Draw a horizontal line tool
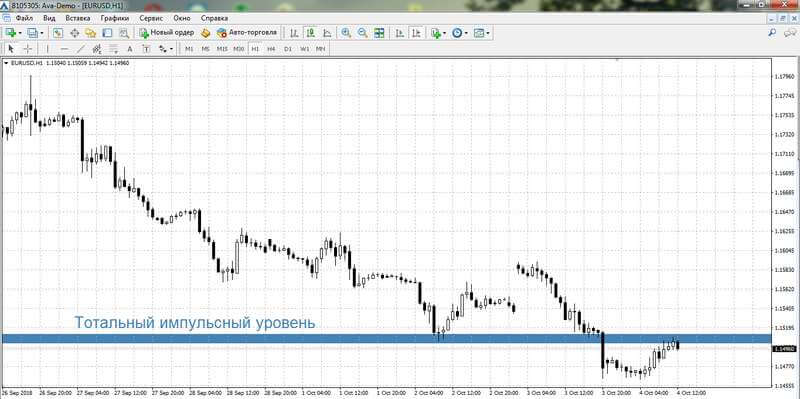The width and height of the screenshot is (800, 399). click(64, 49)
